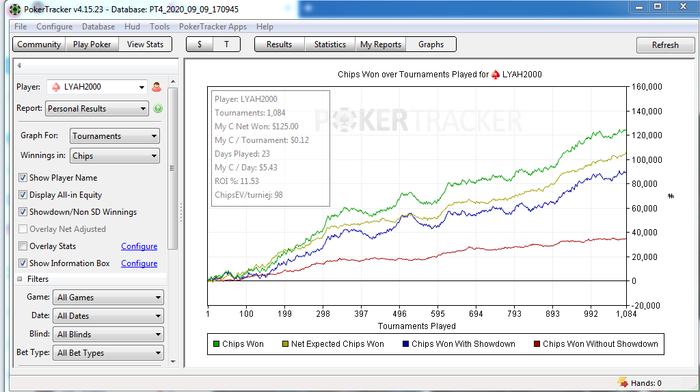Toggle Display All-in Equity checkbox
This screenshot has height=392, width=700.
click(x=23, y=195)
